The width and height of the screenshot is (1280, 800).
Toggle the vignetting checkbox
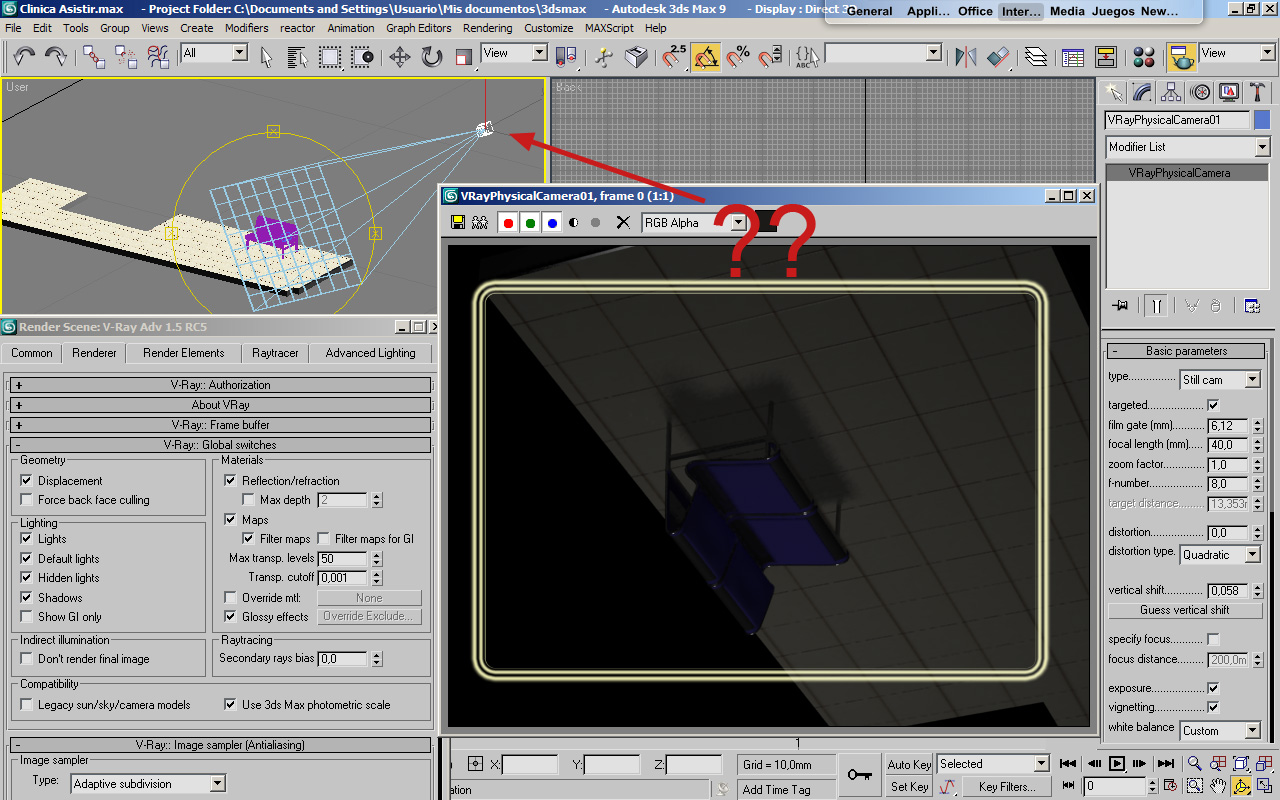point(1213,708)
